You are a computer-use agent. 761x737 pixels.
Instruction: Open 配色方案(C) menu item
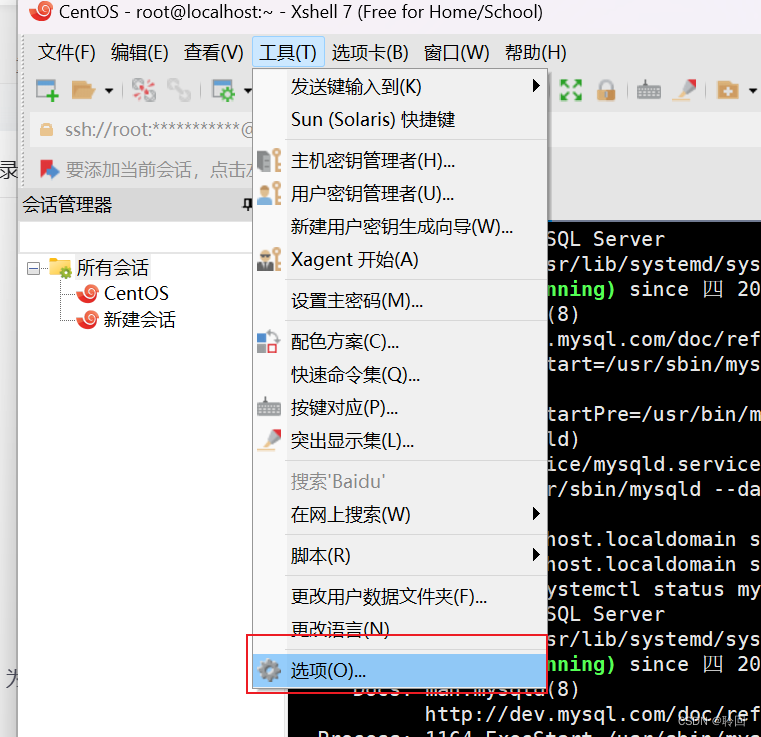(x=400, y=342)
